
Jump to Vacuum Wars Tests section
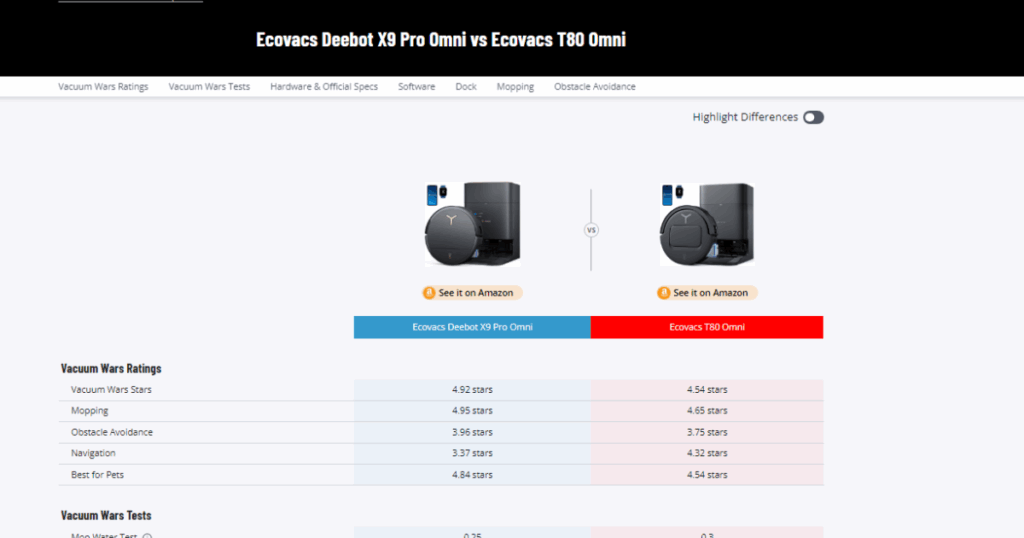click(209, 86)
